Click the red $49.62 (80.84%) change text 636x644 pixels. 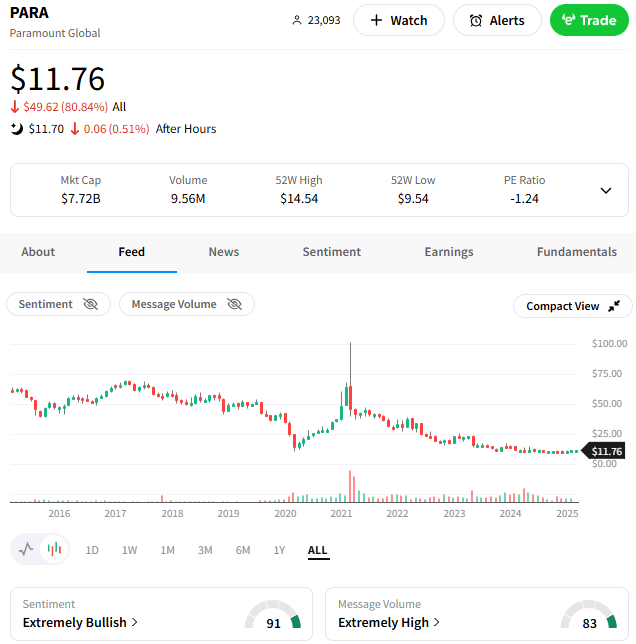(65, 107)
